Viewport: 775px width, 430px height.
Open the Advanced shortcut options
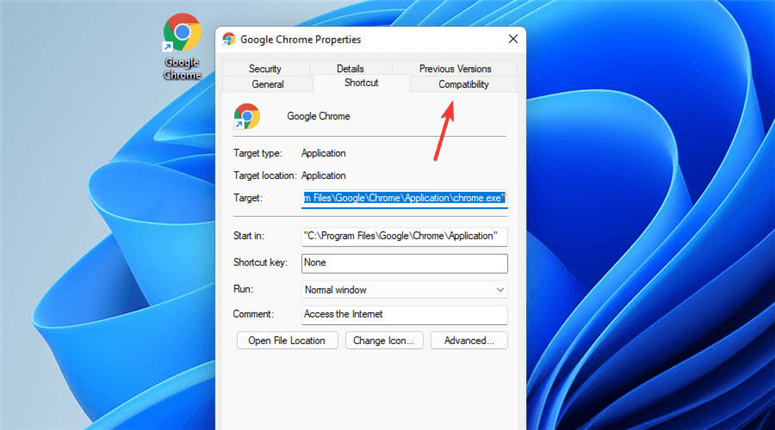click(x=469, y=341)
